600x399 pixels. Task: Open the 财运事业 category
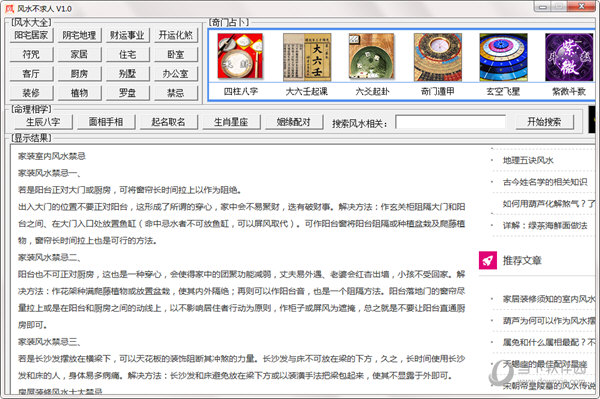click(x=127, y=35)
